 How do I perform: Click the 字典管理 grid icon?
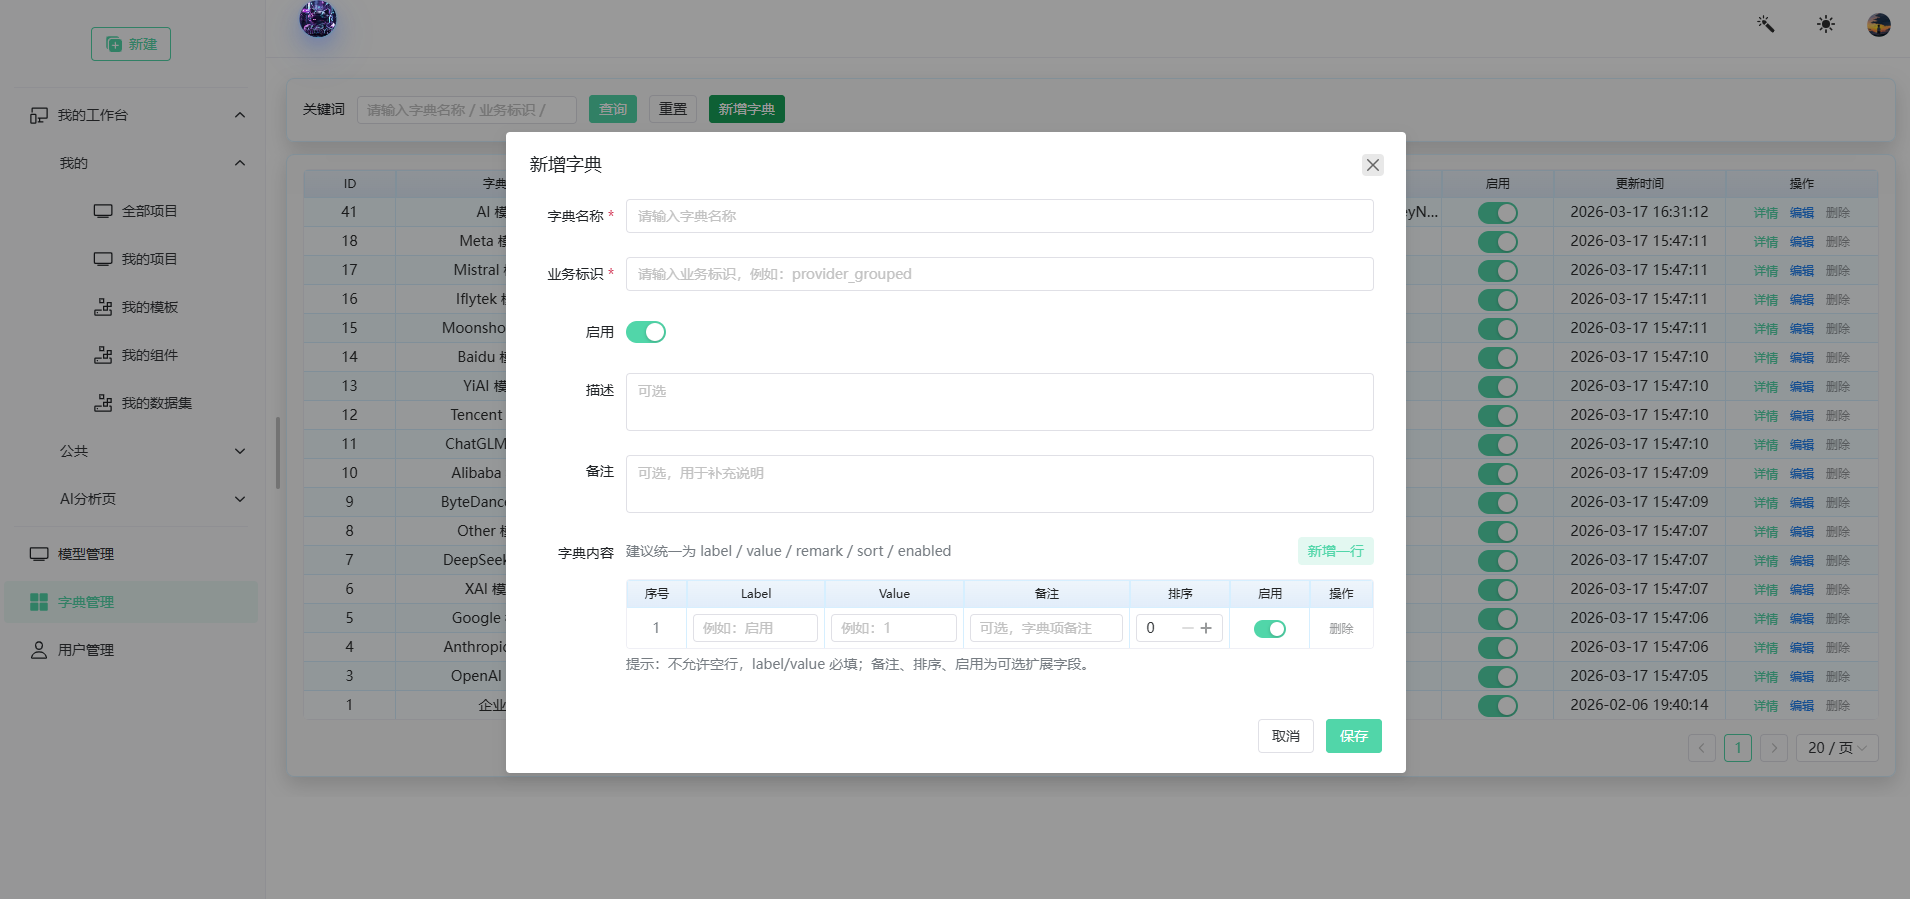click(39, 602)
